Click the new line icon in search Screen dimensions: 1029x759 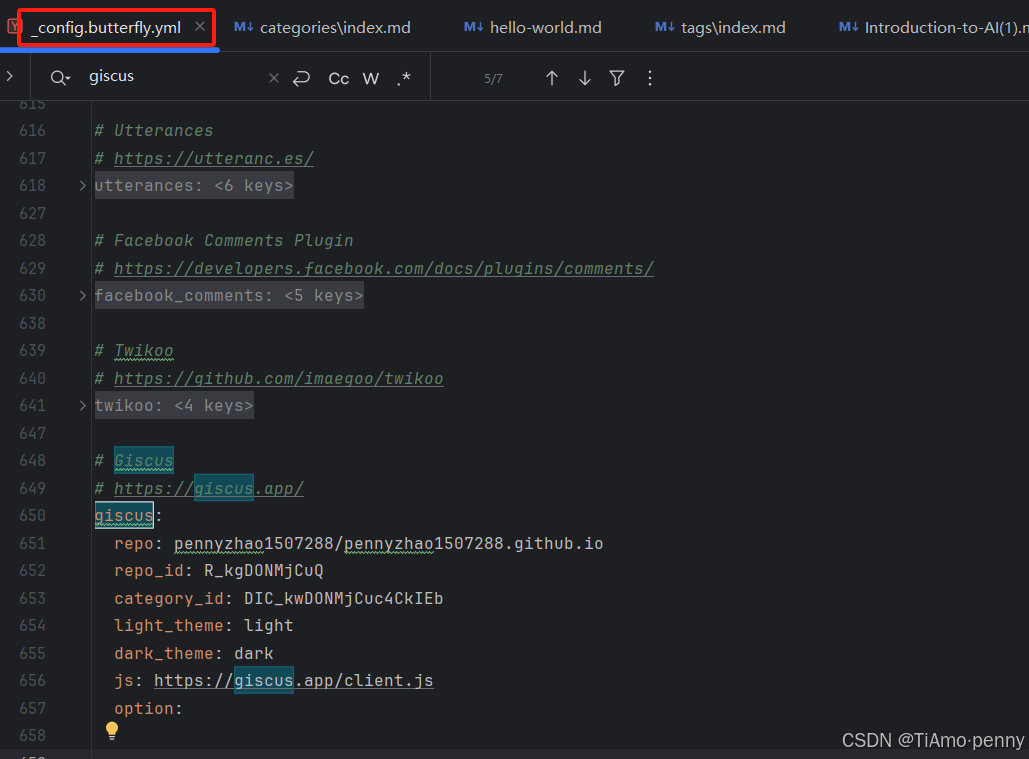[301, 78]
